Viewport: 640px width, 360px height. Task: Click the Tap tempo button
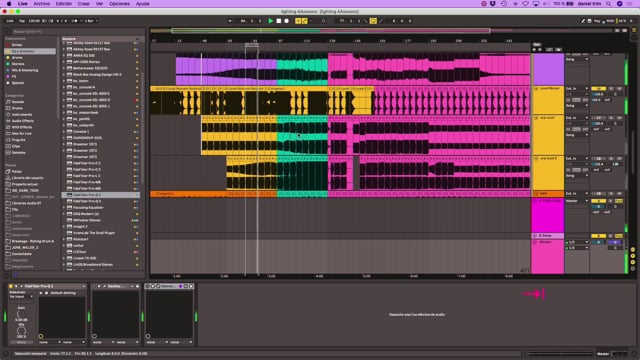[22, 21]
